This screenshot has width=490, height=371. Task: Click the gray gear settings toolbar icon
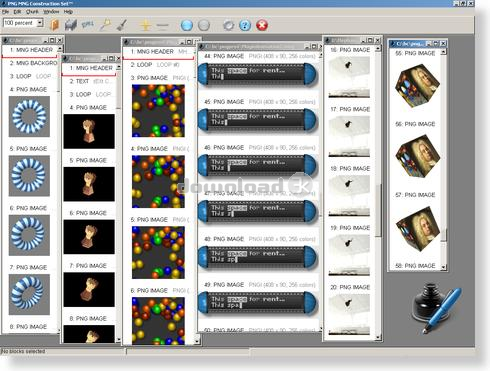pyautogui.click(x=228, y=25)
